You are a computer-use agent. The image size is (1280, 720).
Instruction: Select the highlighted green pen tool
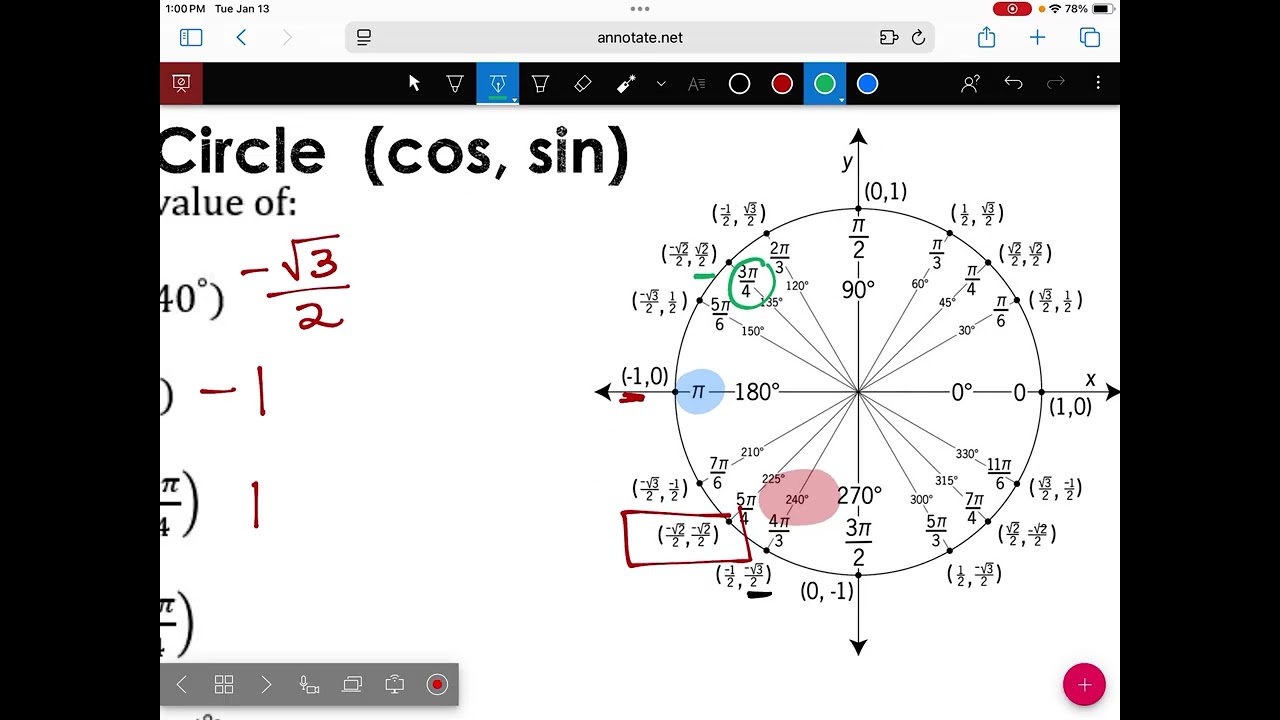pyautogui.click(x=497, y=84)
